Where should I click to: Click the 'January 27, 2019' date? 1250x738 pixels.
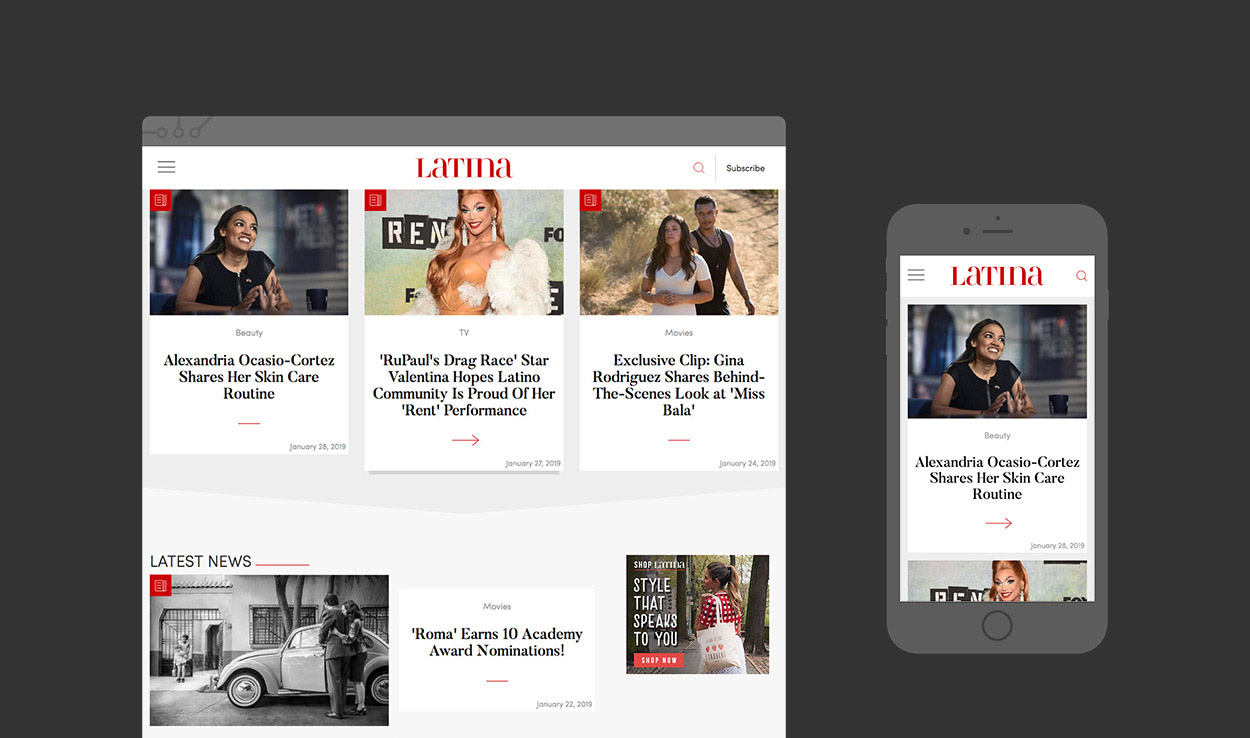click(x=533, y=464)
